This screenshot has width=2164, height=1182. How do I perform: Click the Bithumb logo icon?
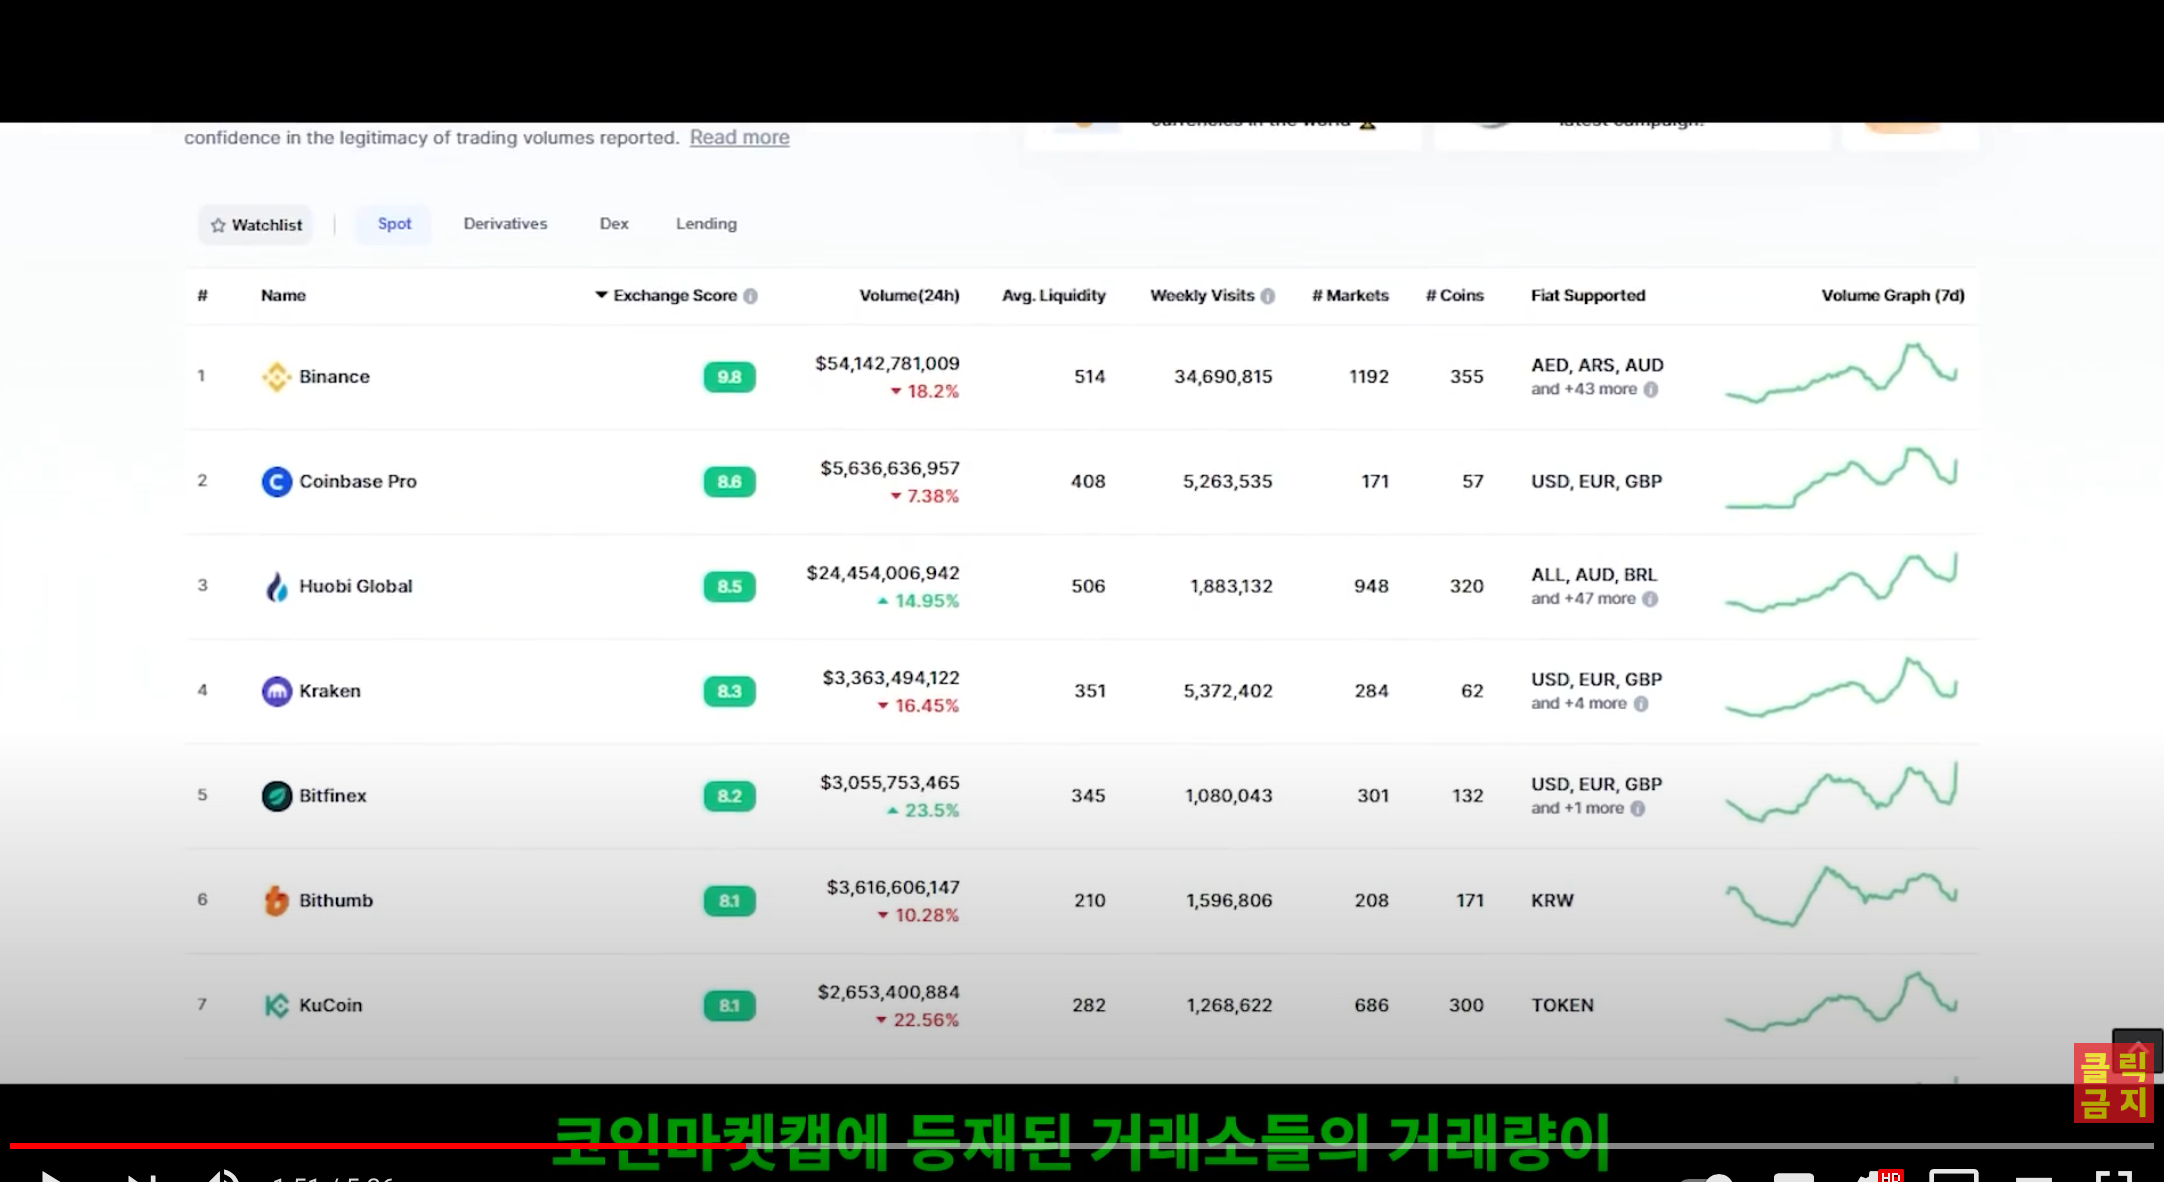click(276, 901)
